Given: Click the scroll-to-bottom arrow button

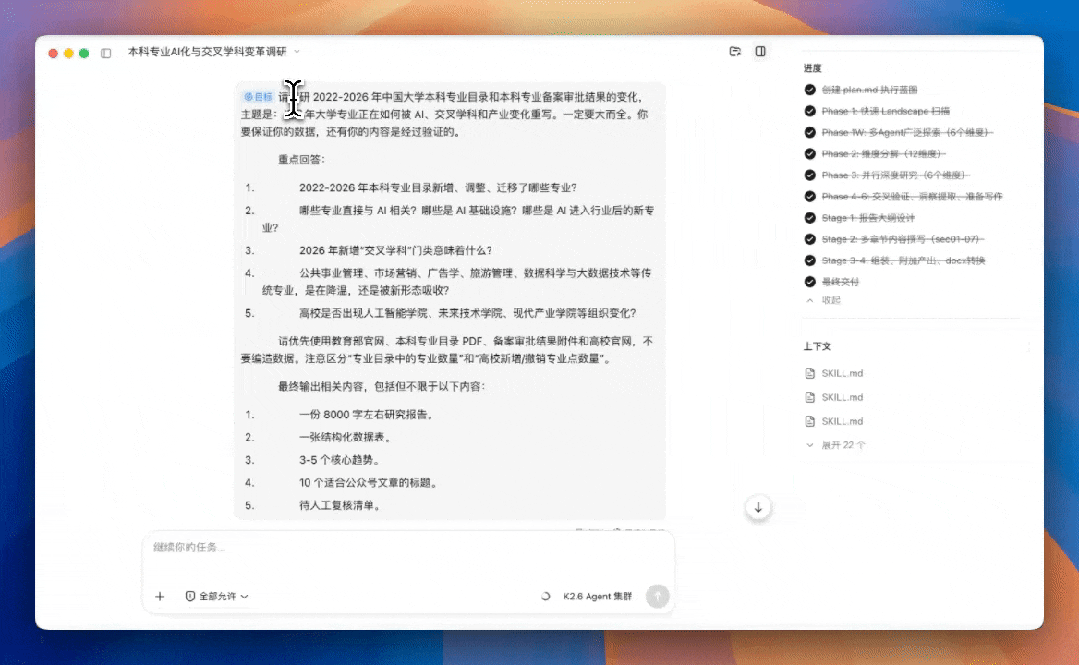Looking at the screenshot, I should 758,508.
